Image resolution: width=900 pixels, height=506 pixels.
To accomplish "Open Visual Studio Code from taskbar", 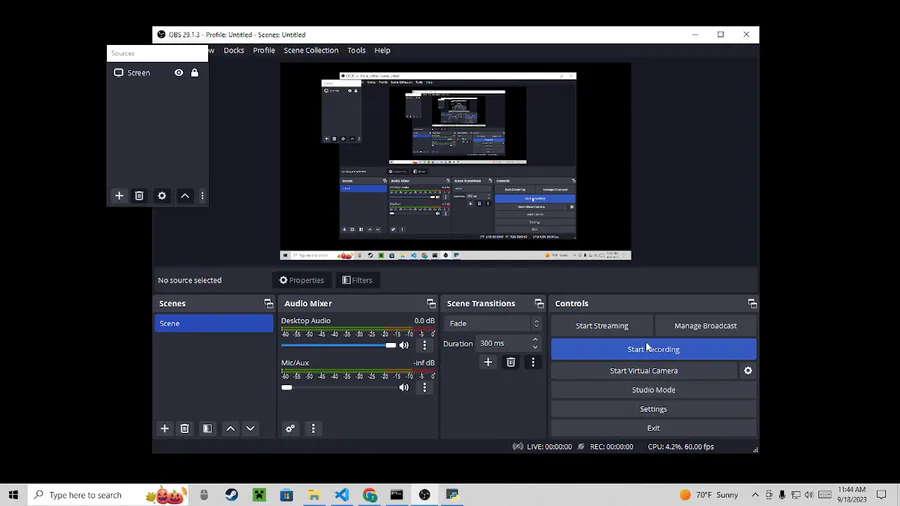I will pos(342,495).
